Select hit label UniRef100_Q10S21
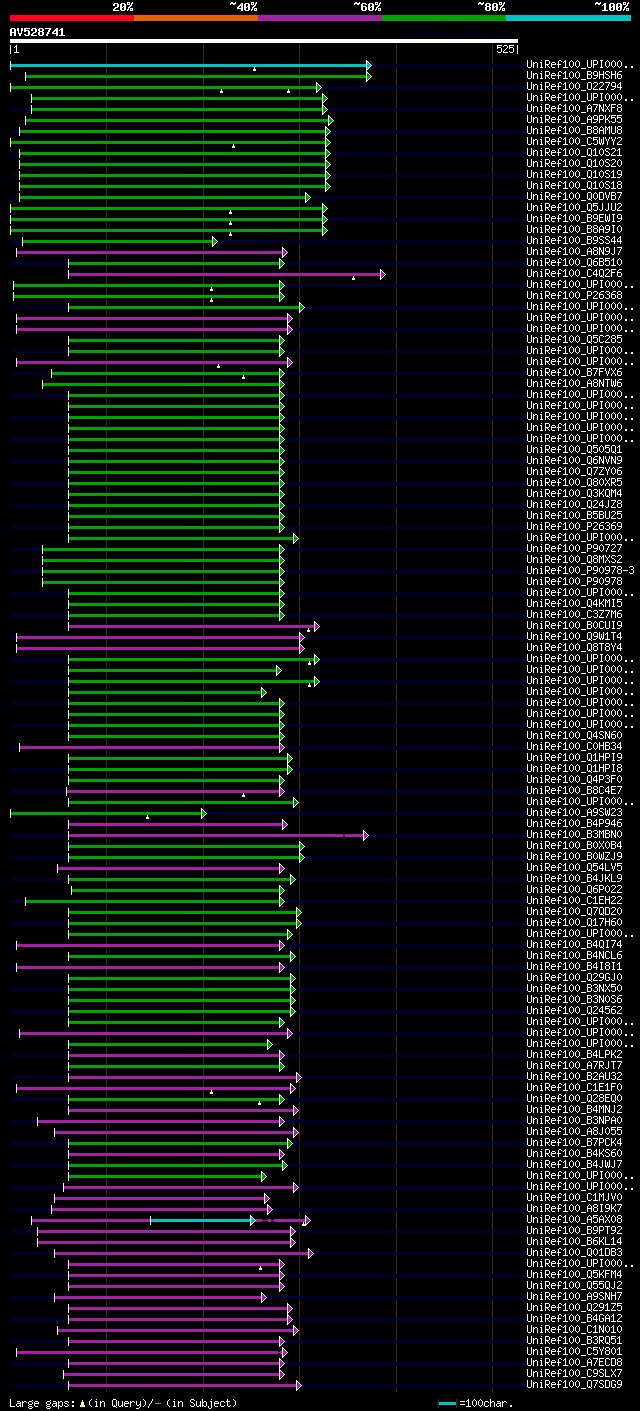This screenshot has height=1411, width=640. coord(574,152)
